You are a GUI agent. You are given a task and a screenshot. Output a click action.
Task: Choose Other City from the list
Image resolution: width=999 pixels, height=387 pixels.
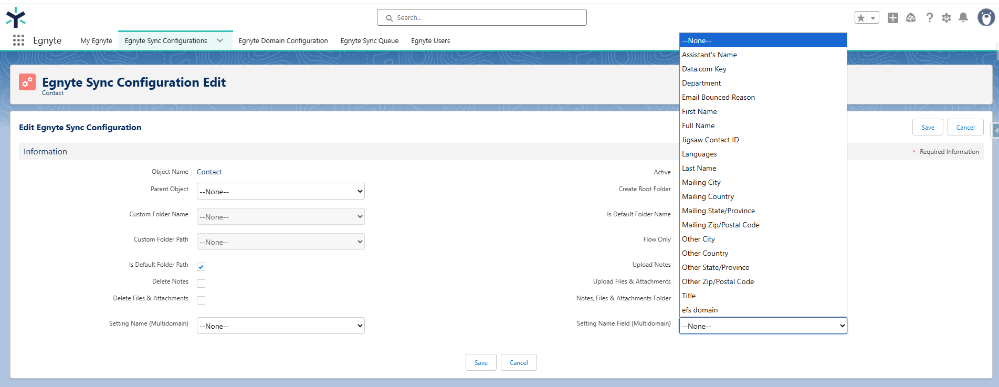click(763, 239)
